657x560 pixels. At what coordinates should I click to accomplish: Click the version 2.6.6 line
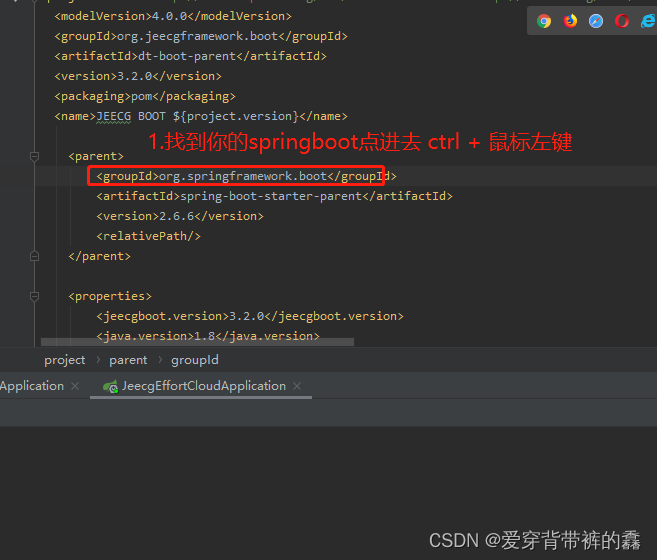point(180,216)
